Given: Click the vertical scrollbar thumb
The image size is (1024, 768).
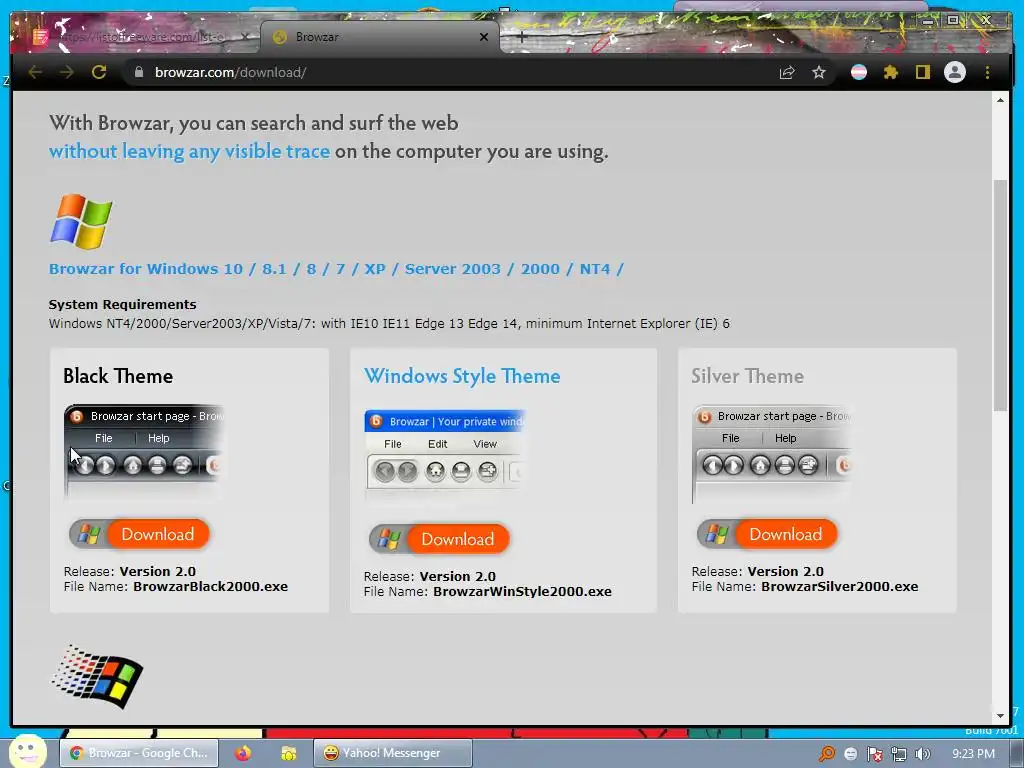Looking at the screenshot, I should pos(1000,295).
